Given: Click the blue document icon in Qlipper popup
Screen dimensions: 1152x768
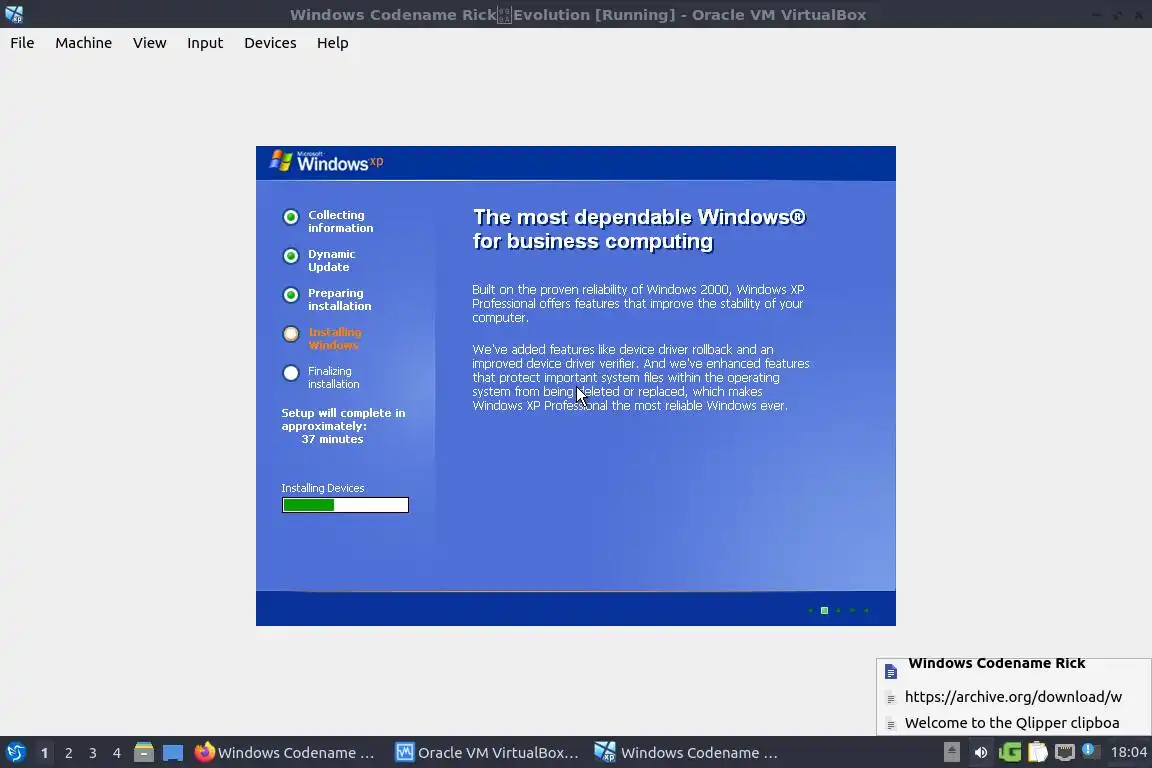Looking at the screenshot, I should click(x=890, y=671).
